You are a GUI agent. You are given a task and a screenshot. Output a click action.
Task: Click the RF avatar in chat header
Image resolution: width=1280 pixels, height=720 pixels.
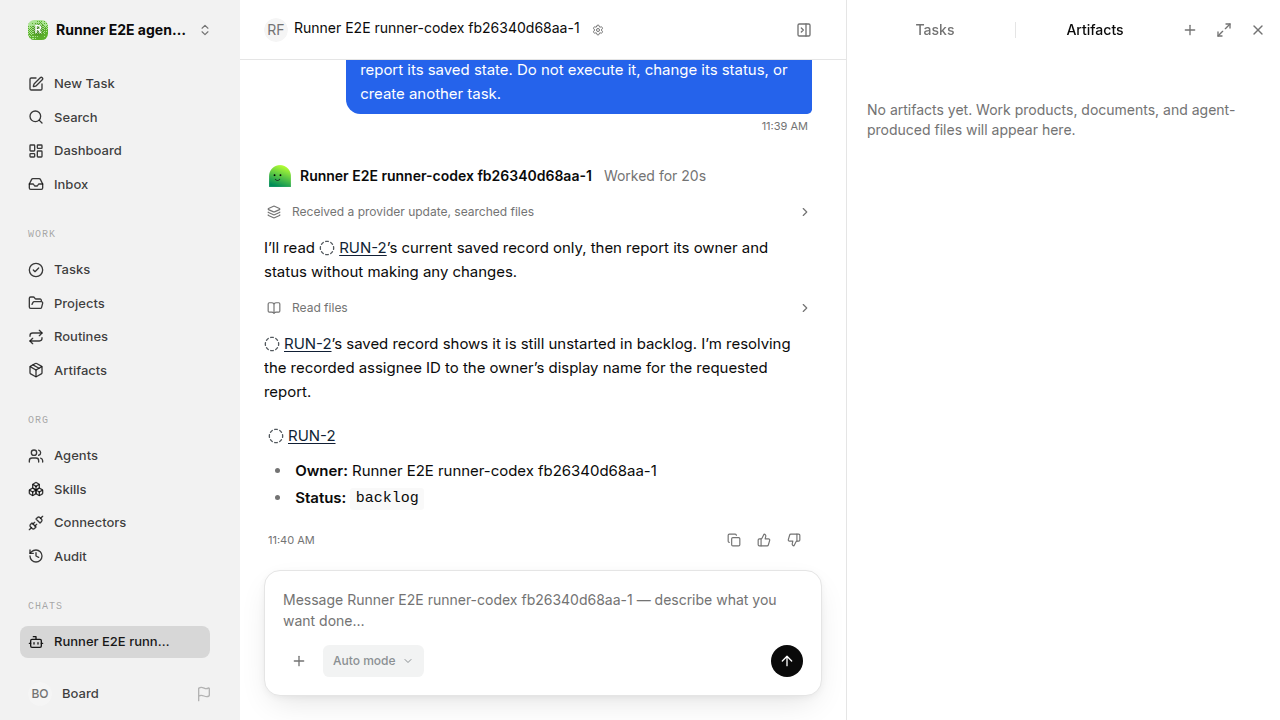tap(275, 30)
